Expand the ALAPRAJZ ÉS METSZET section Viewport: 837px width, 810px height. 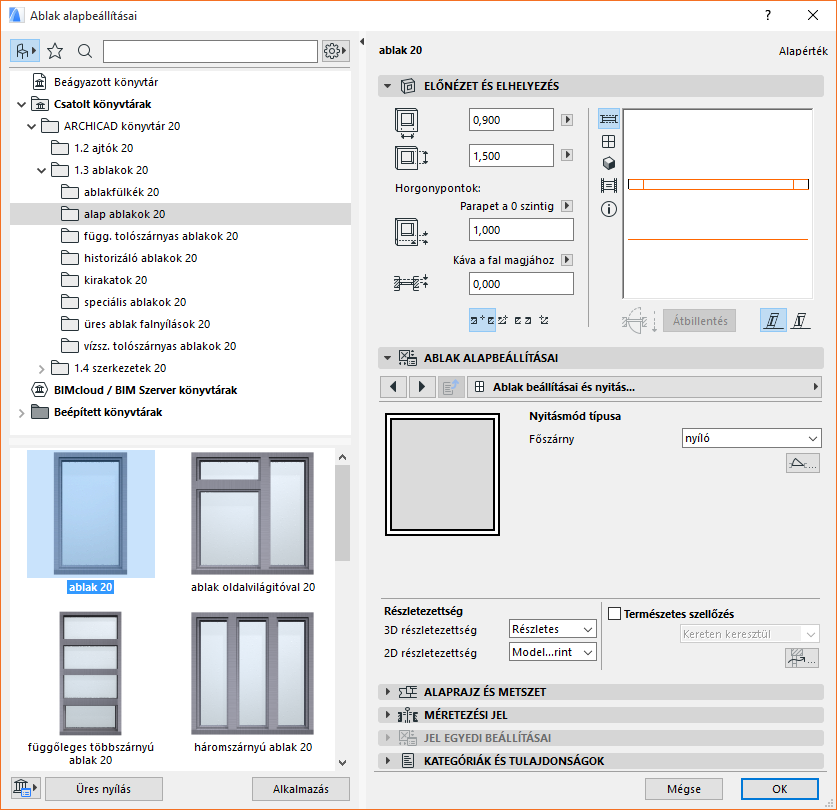coord(388,691)
